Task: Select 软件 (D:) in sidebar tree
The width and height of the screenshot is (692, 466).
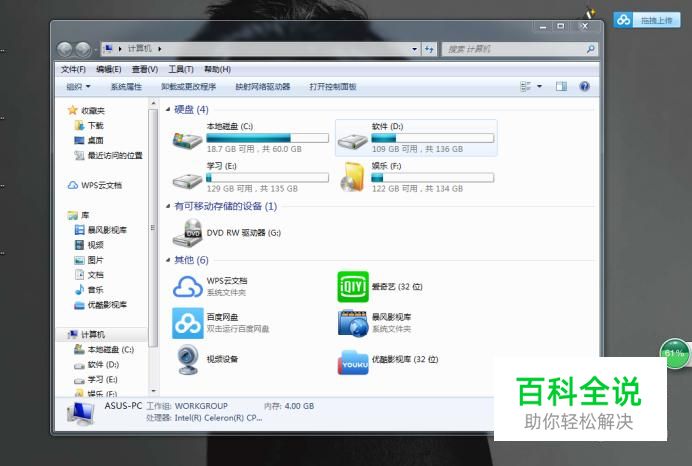Action: [97, 365]
